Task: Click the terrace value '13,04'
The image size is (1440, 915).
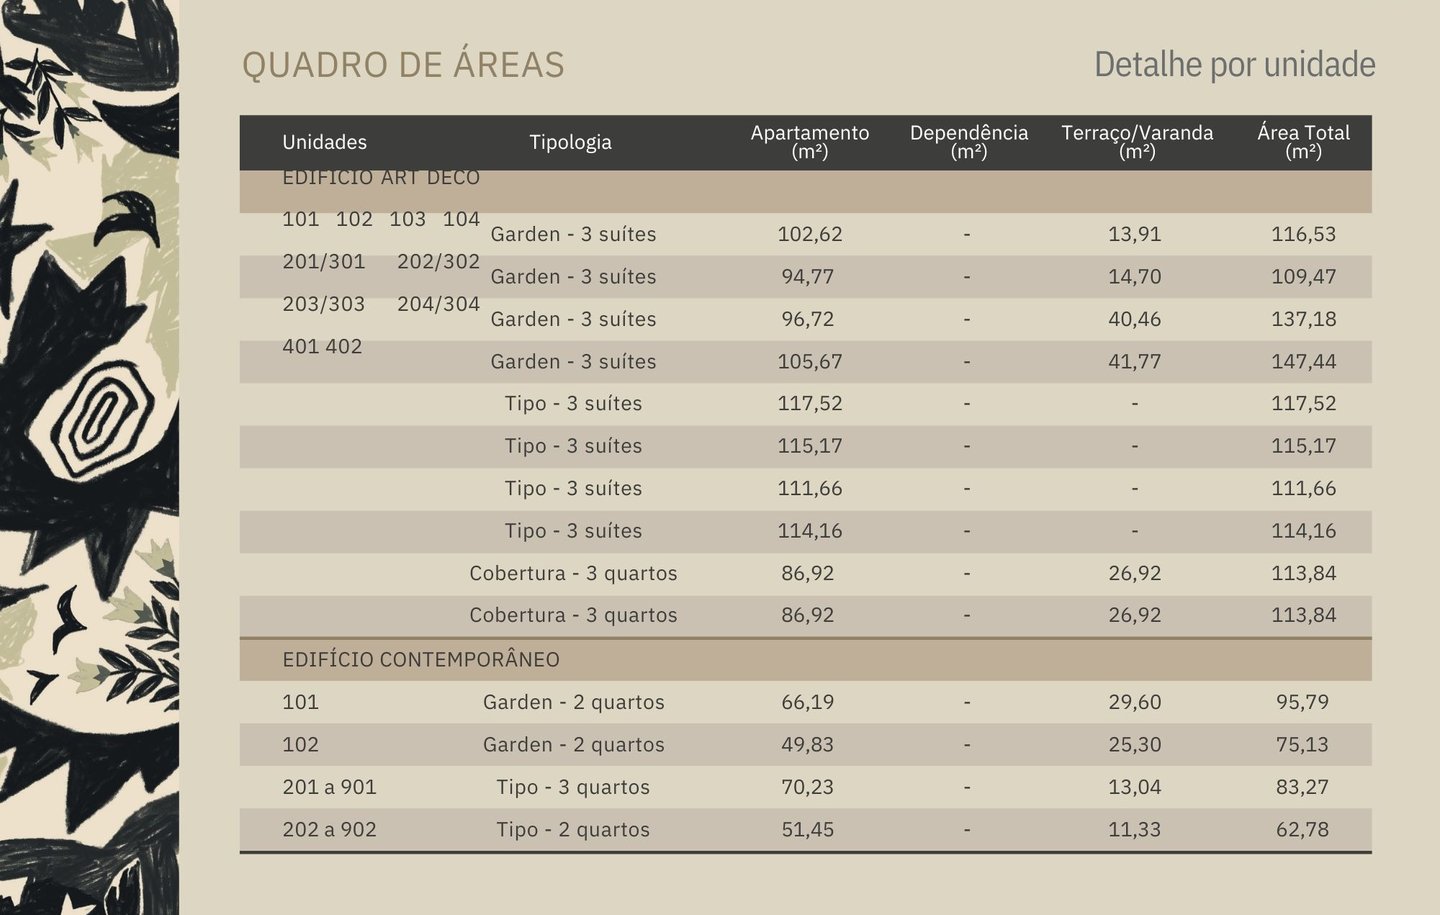Action: point(1135,787)
